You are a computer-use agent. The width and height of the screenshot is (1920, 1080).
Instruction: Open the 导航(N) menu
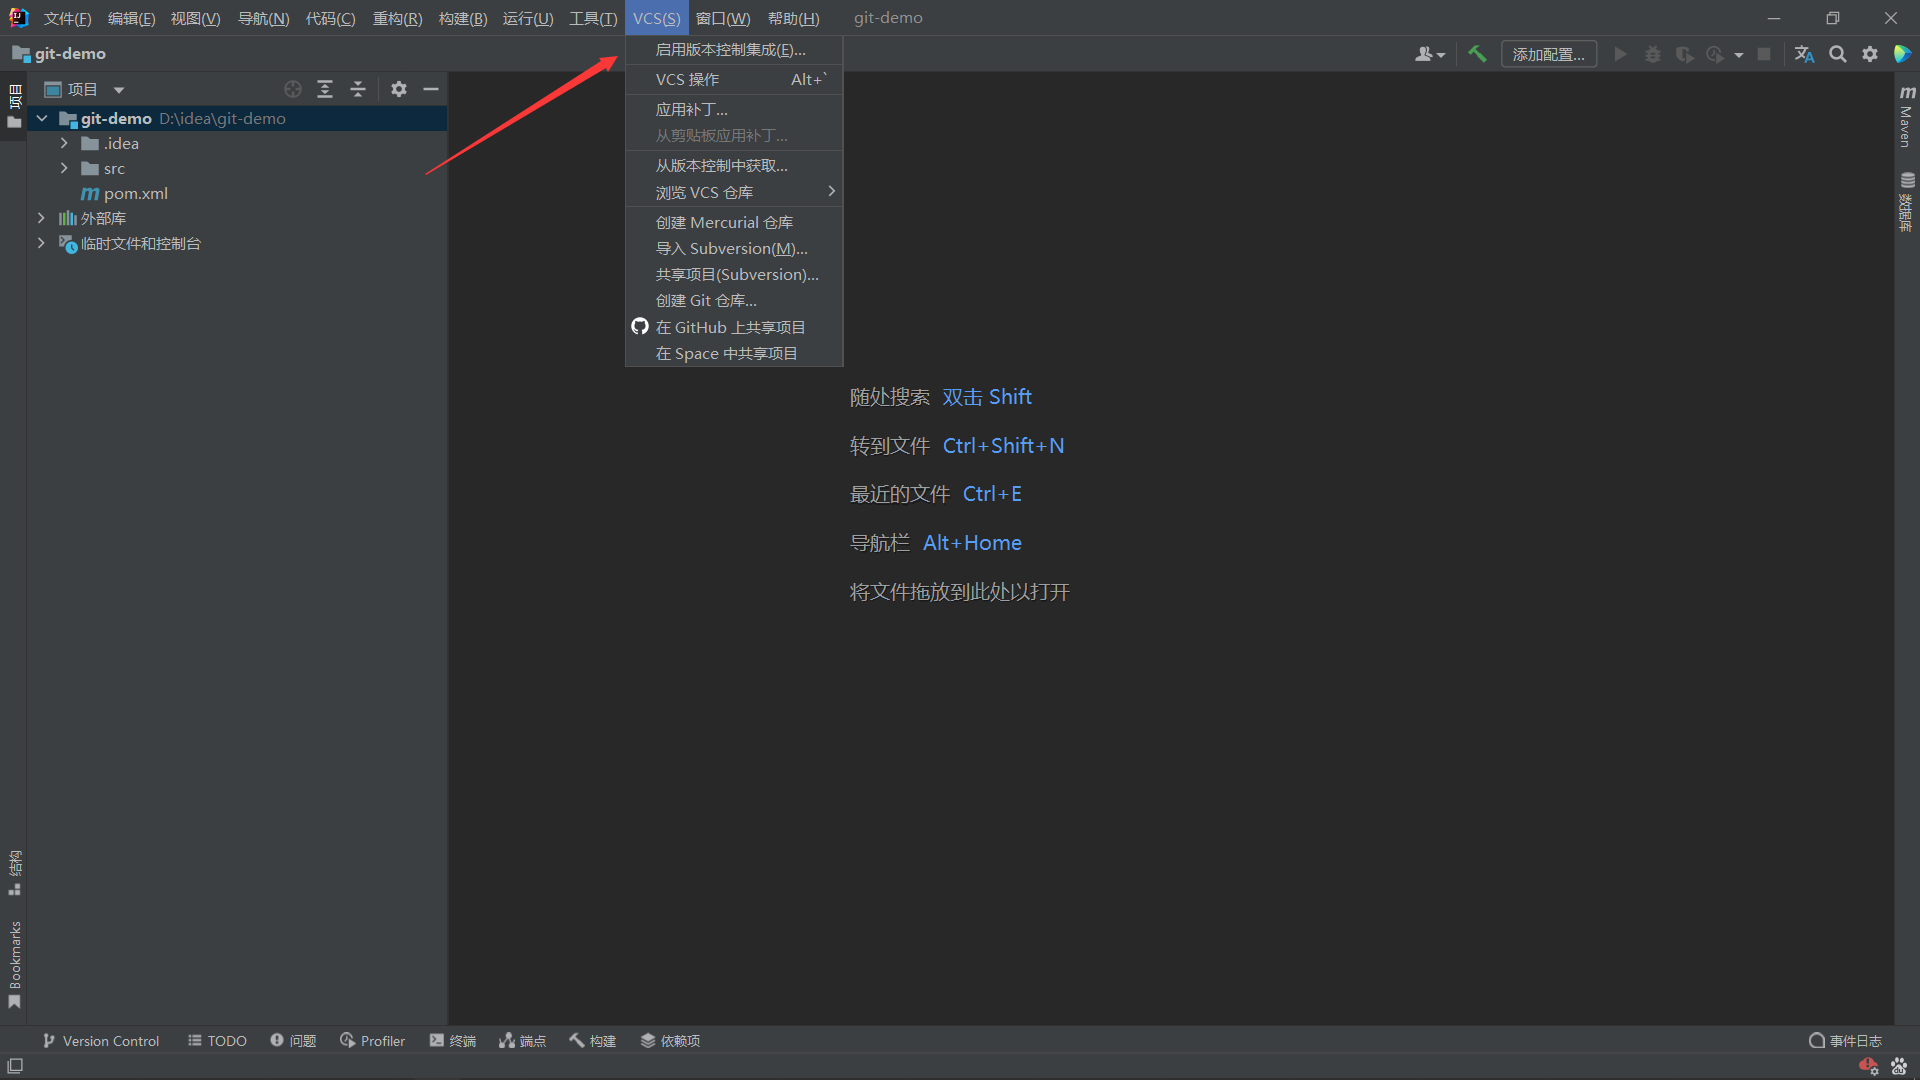(263, 18)
